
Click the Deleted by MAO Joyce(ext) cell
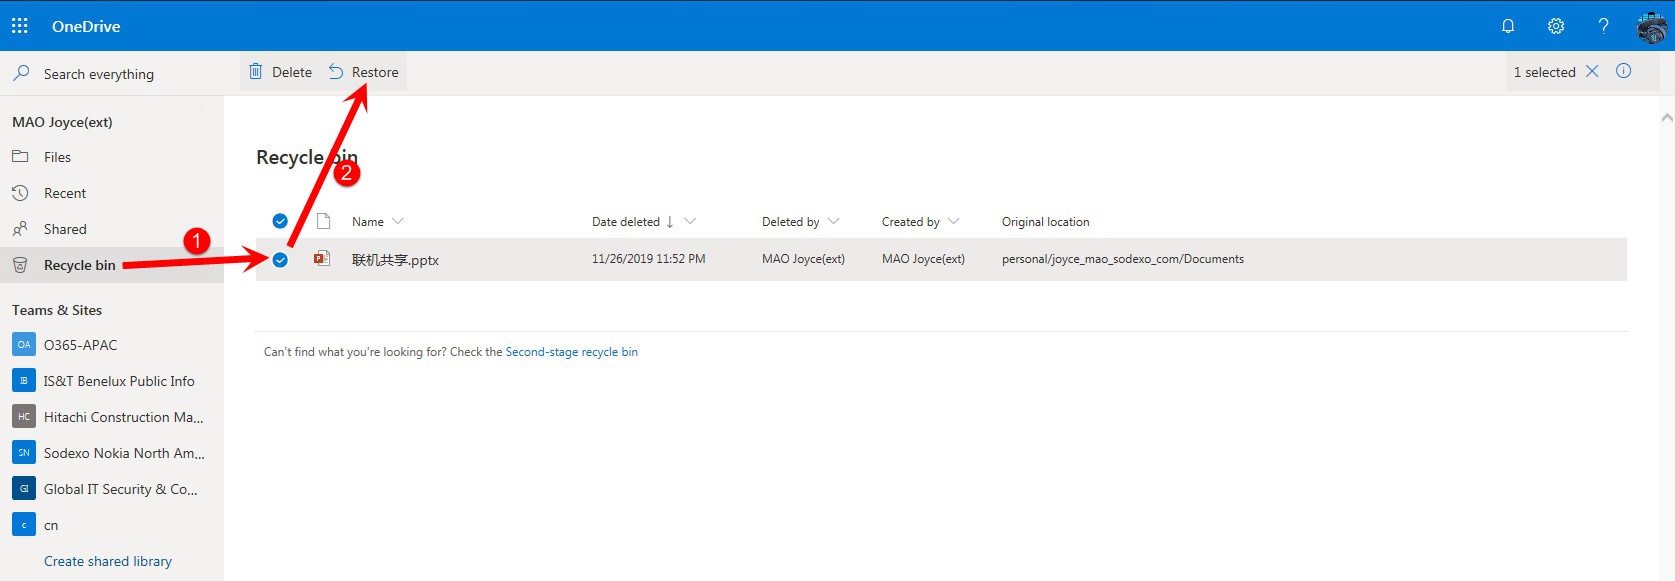(803, 259)
